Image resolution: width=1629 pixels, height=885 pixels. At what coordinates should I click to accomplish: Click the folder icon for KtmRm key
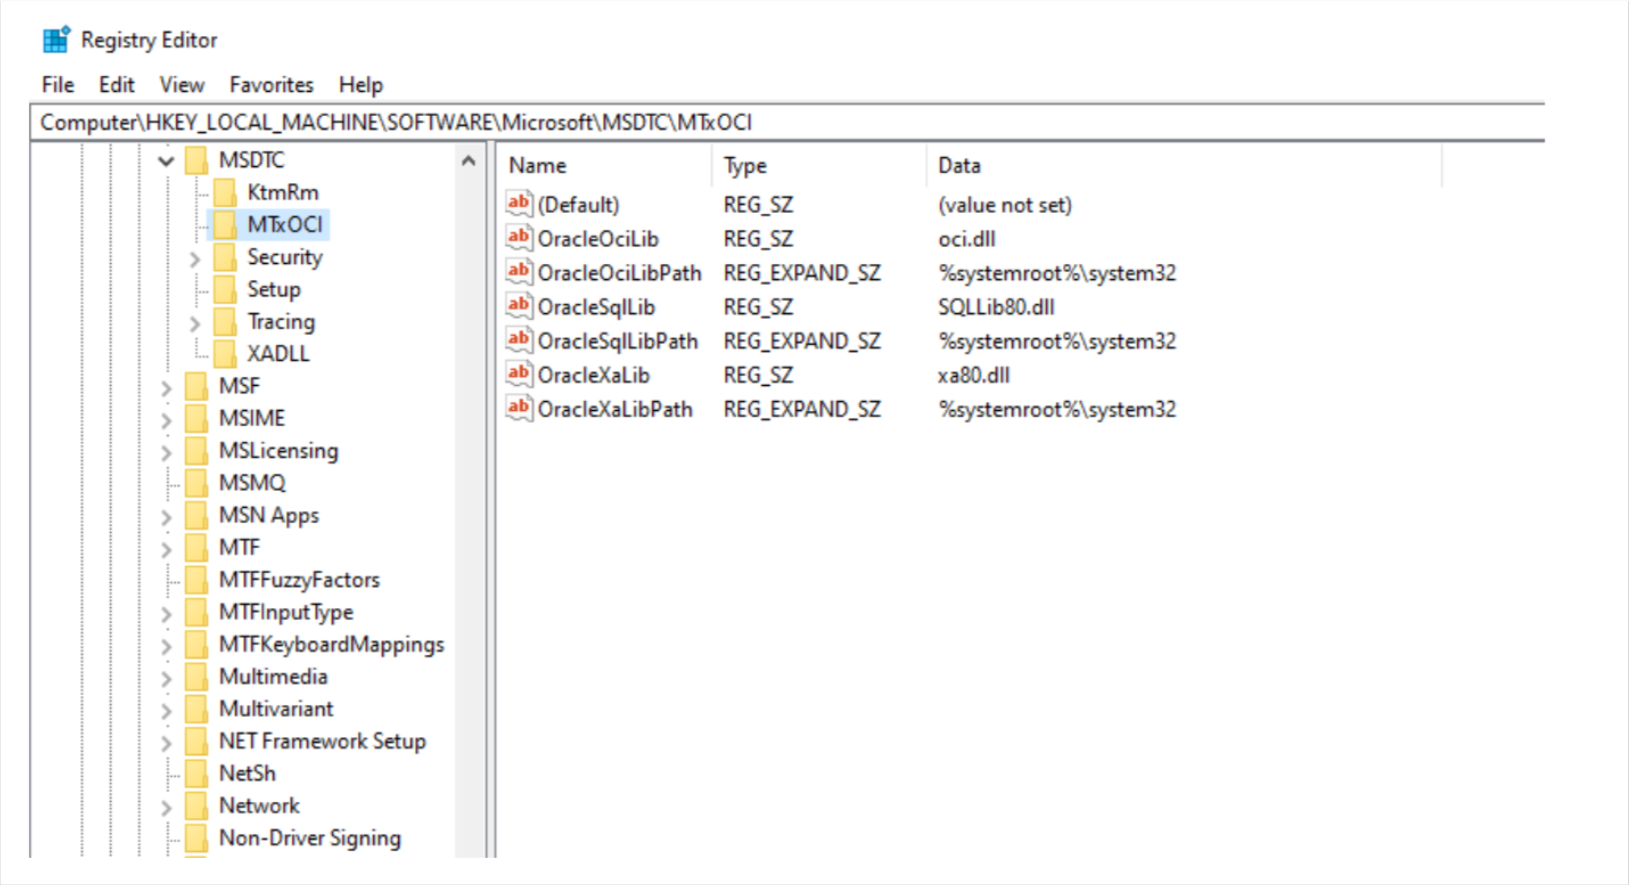coord(226,192)
